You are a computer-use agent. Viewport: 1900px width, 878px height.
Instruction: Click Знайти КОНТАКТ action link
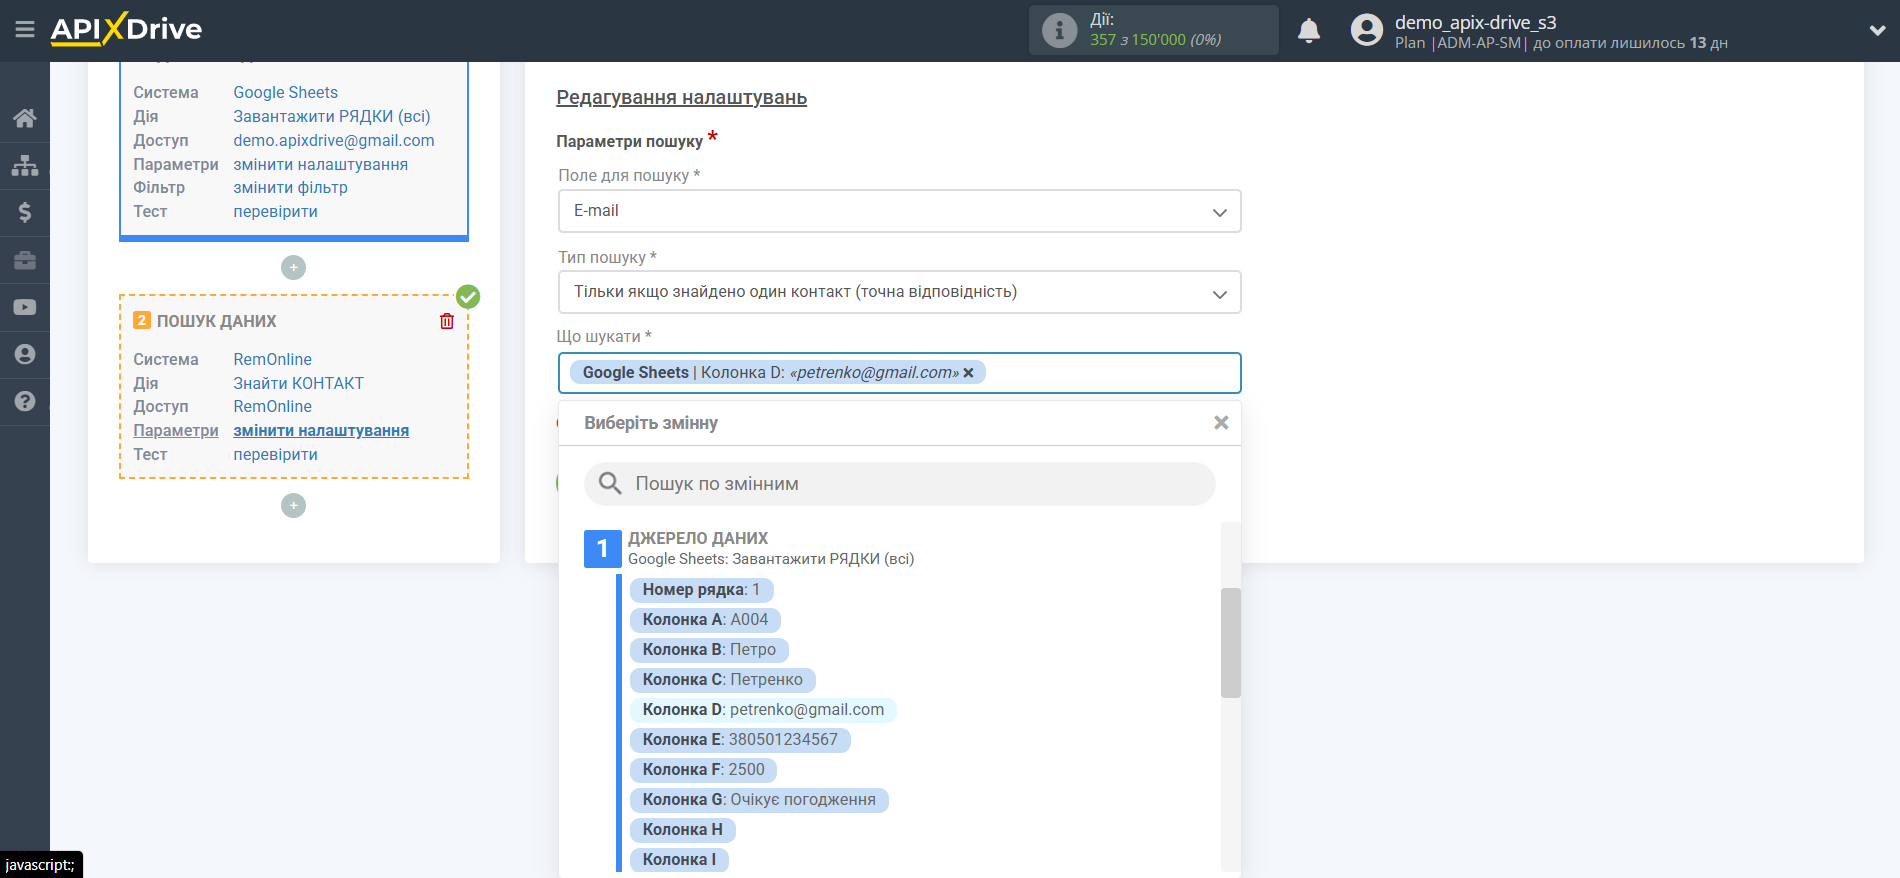(x=298, y=383)
